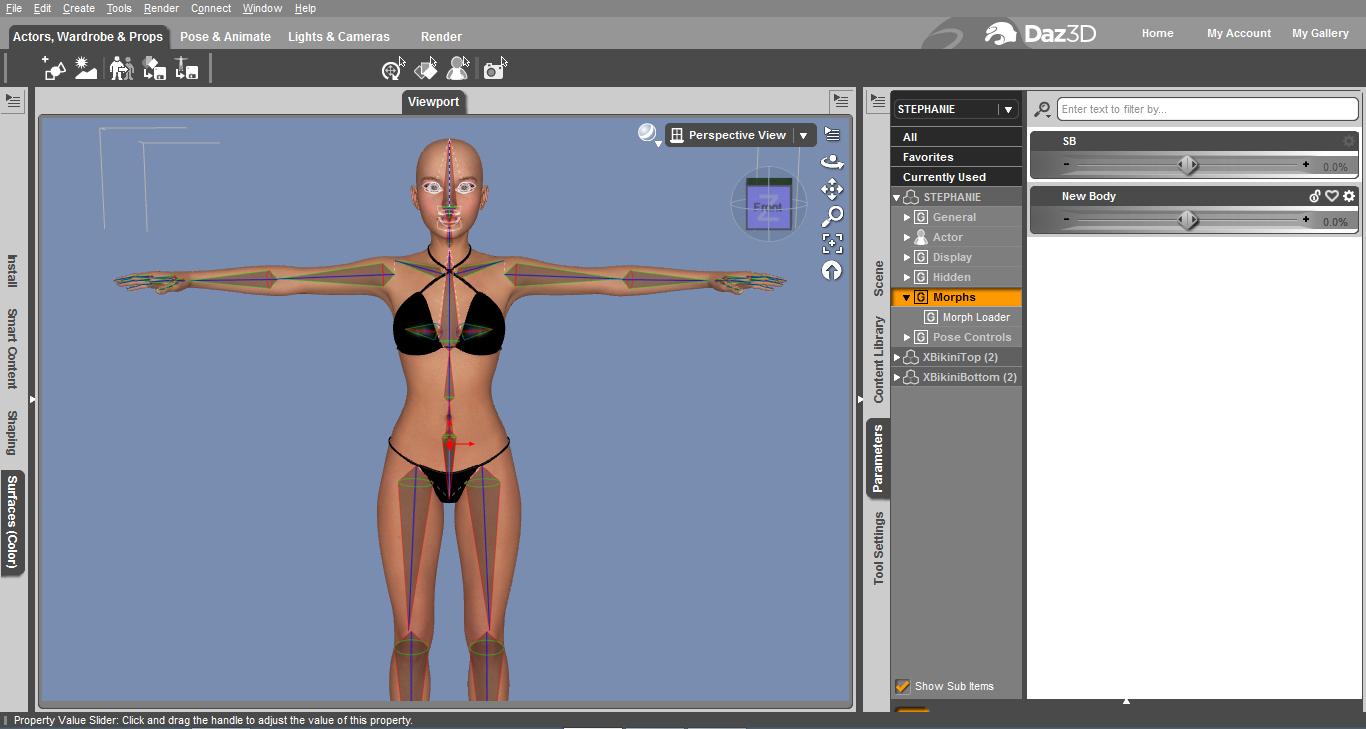1366x729 pixels.
Task: Collapse the STEPHANIE tree node
Action: pyautogui.click(x=897, y=197)
